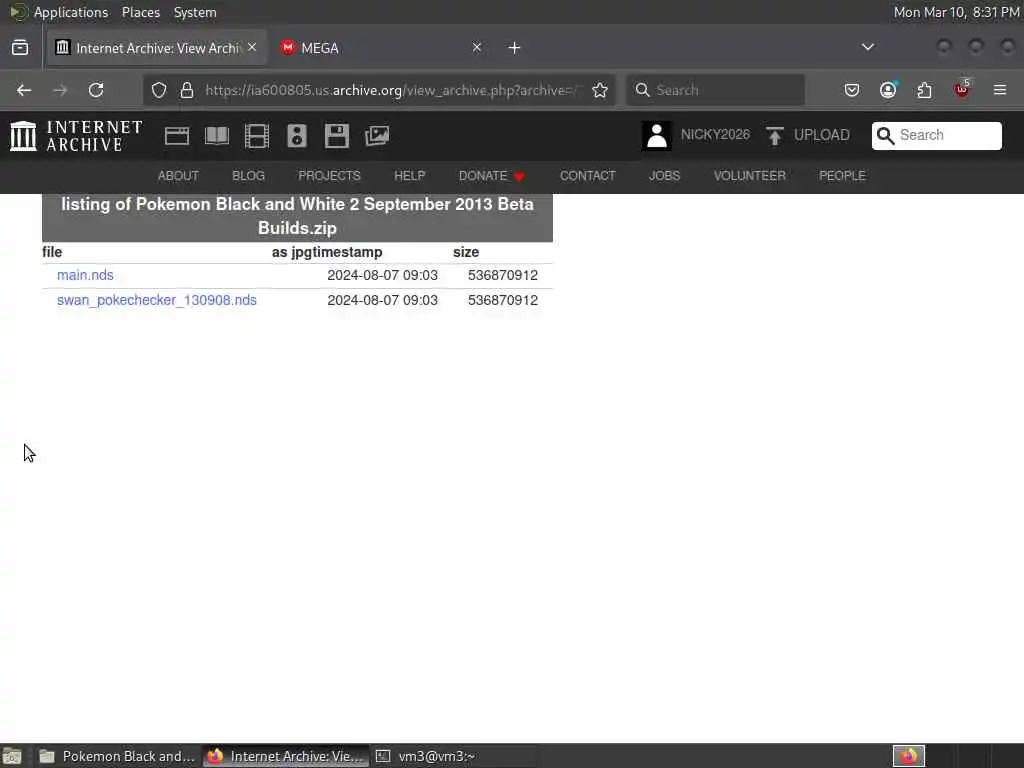Open the Software floppy disk icon
The image size is (1024, 768).
[337, 136]
